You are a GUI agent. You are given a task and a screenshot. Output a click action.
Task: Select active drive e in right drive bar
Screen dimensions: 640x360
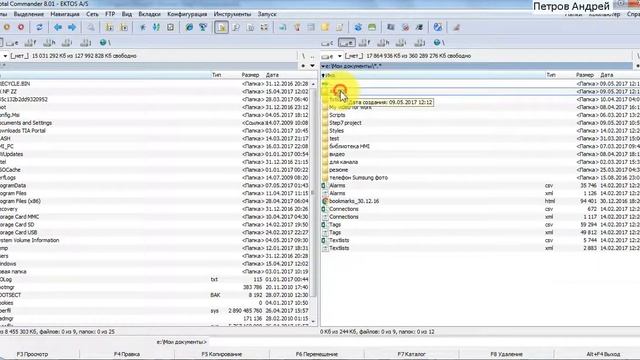347,42
